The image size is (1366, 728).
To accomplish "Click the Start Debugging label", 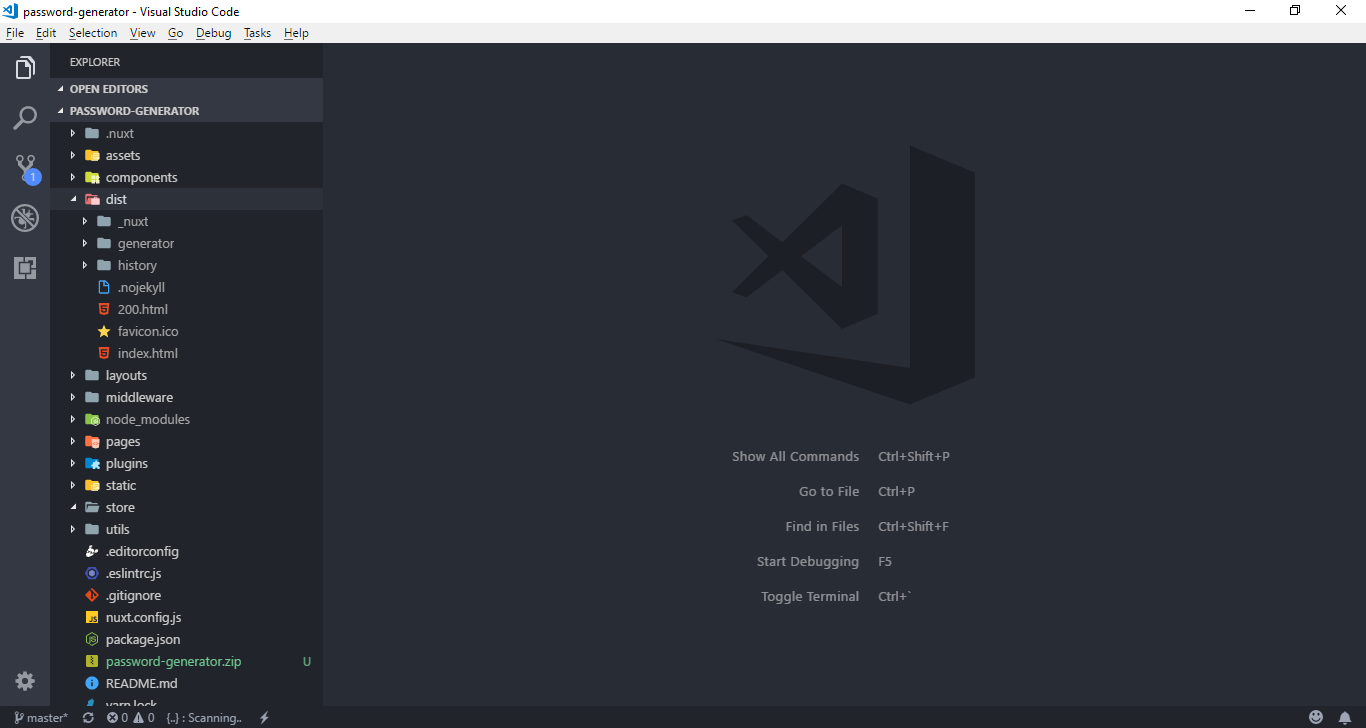I will tap(808, 561).
